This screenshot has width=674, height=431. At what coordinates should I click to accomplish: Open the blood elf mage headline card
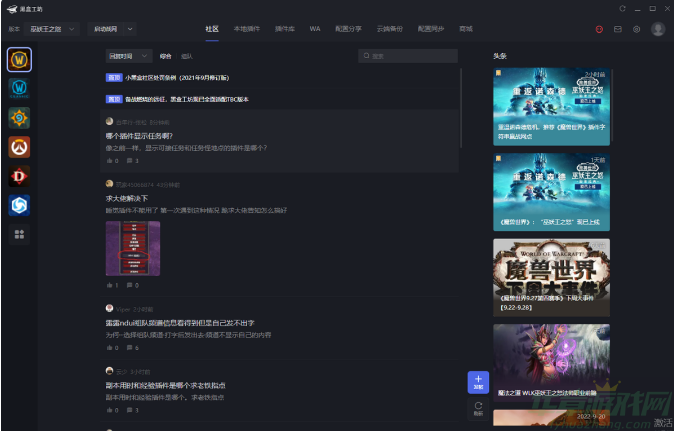coord(551,363)
